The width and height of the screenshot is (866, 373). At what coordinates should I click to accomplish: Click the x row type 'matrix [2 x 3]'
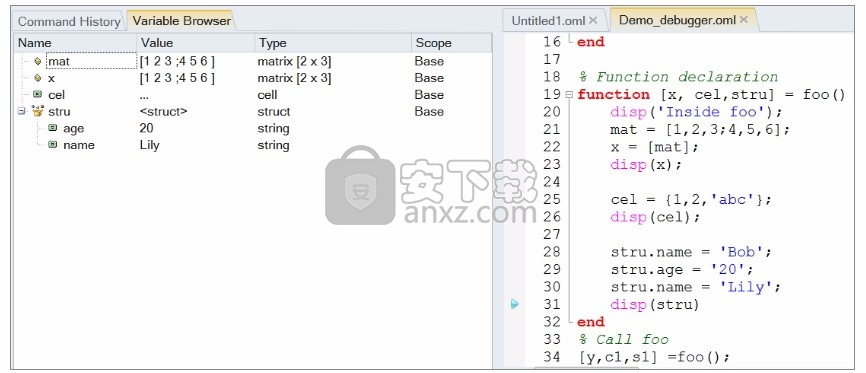[x=294, y=78]
